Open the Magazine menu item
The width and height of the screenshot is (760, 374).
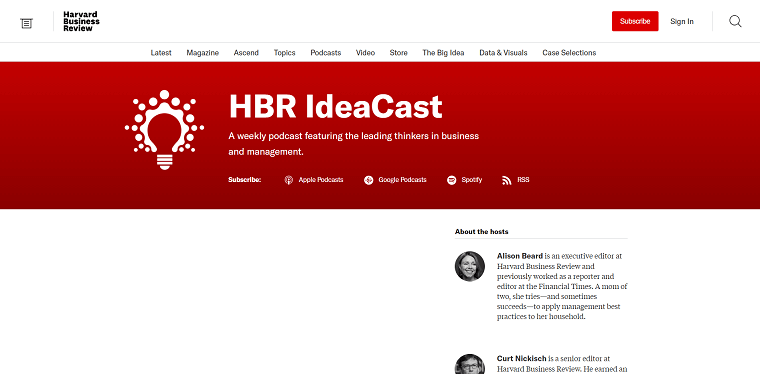click(x=203, y=53)
